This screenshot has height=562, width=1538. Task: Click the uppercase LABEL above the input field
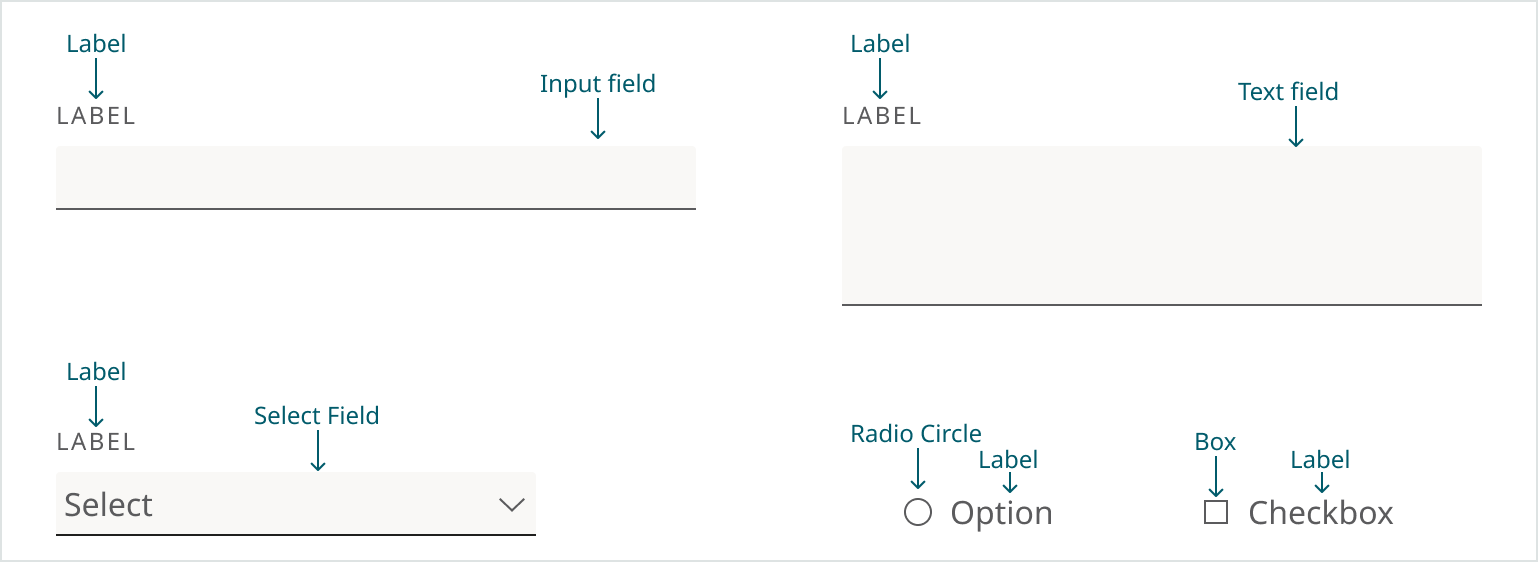pos(96,116)
